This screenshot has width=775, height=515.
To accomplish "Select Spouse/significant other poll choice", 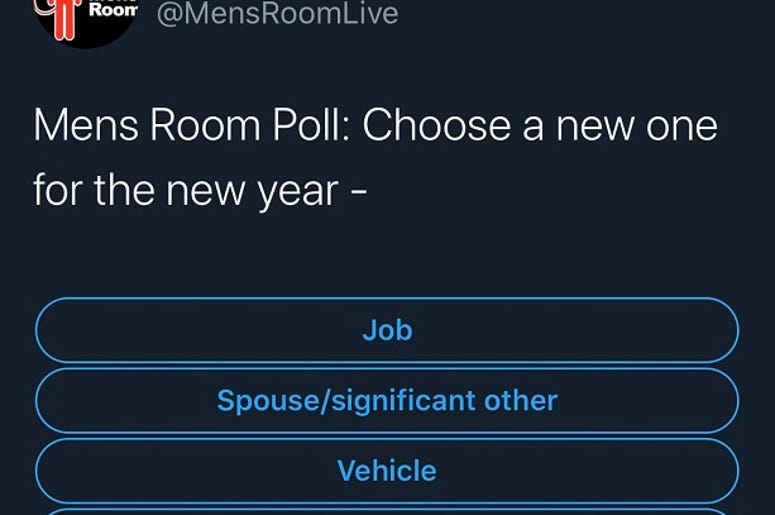I will click(387, 400).
